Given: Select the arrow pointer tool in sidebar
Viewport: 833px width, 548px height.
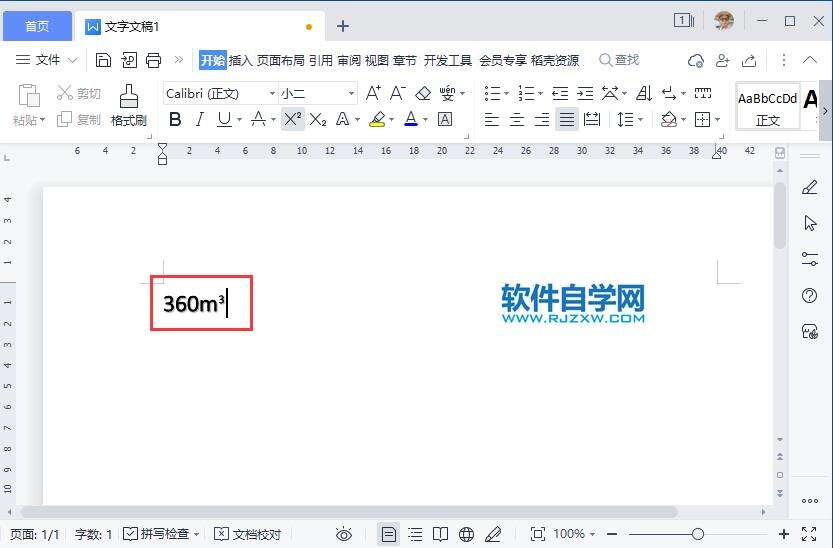Looking at the screenshot, I should (x=810, y=223).
